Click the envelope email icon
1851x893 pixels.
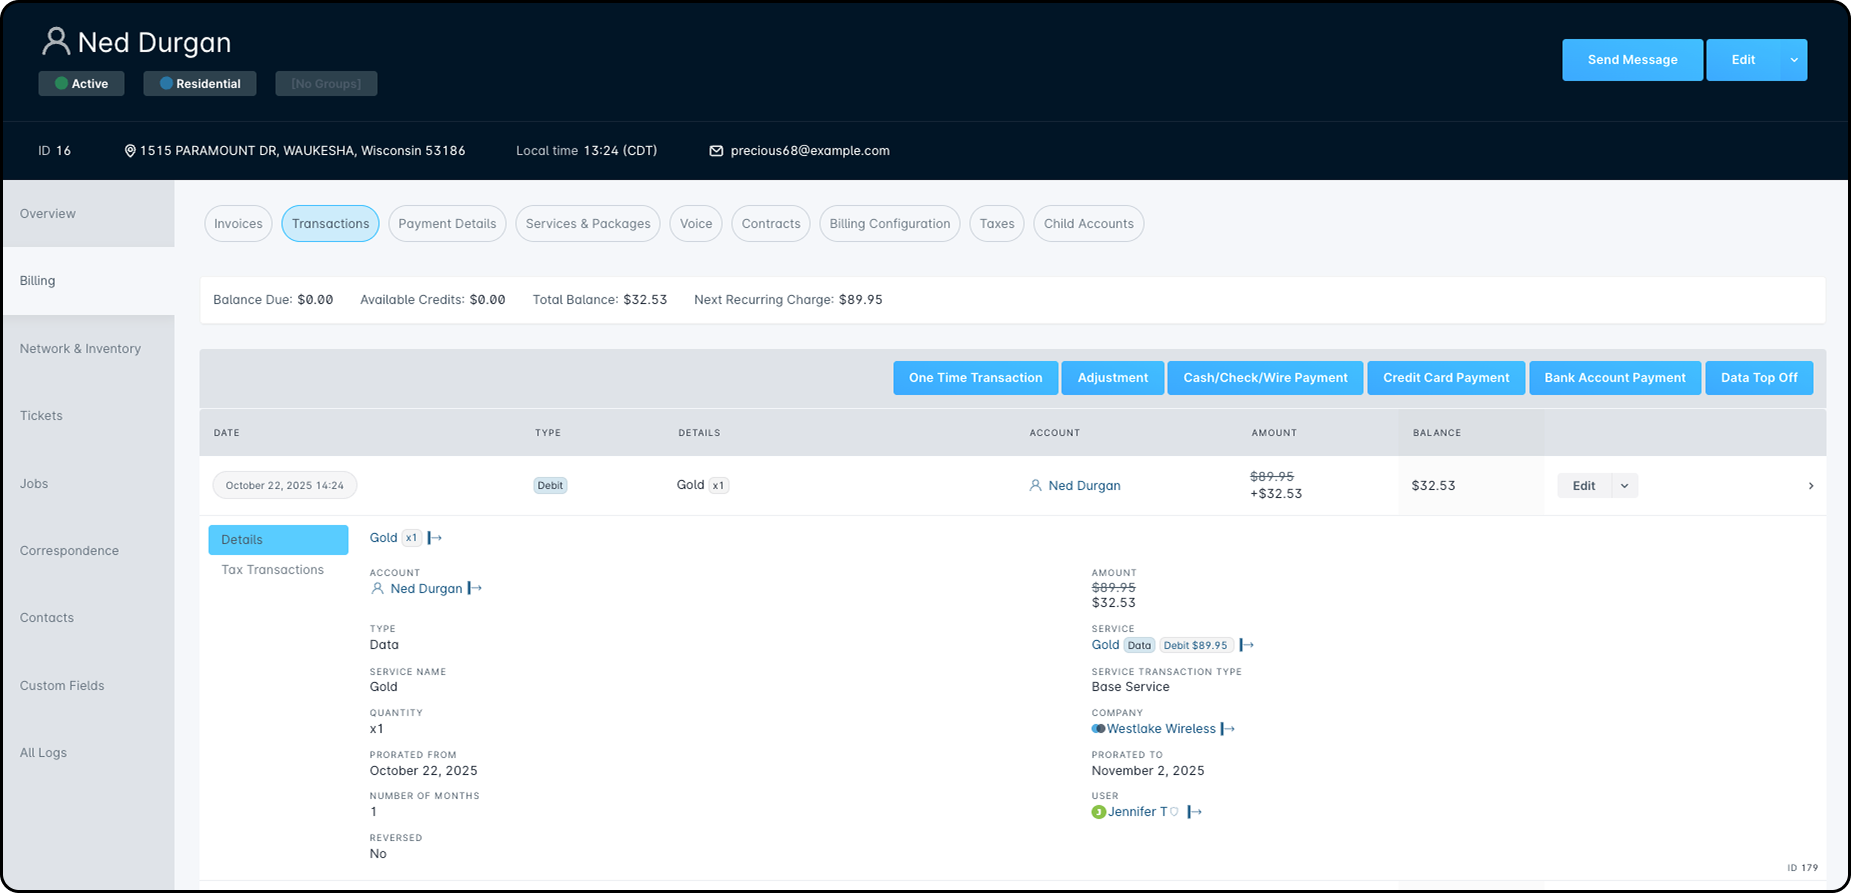(x=716, y=151)
